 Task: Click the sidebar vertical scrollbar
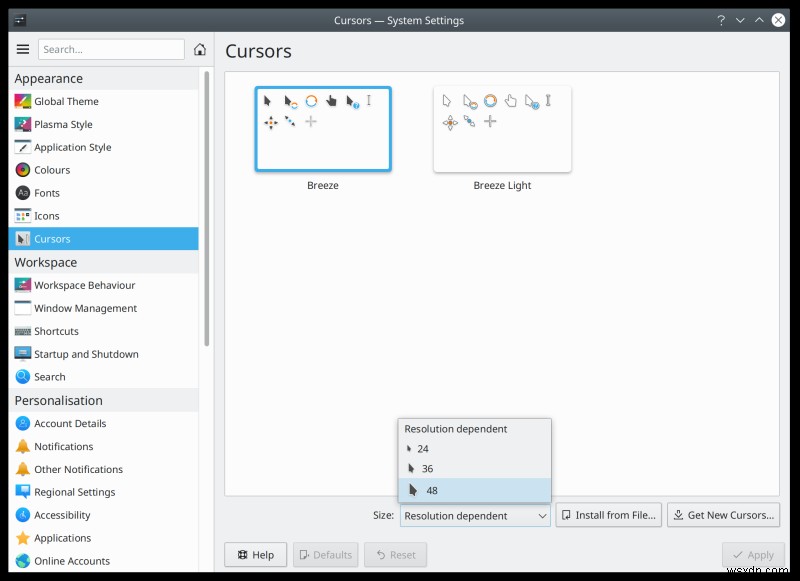point(207,209)
